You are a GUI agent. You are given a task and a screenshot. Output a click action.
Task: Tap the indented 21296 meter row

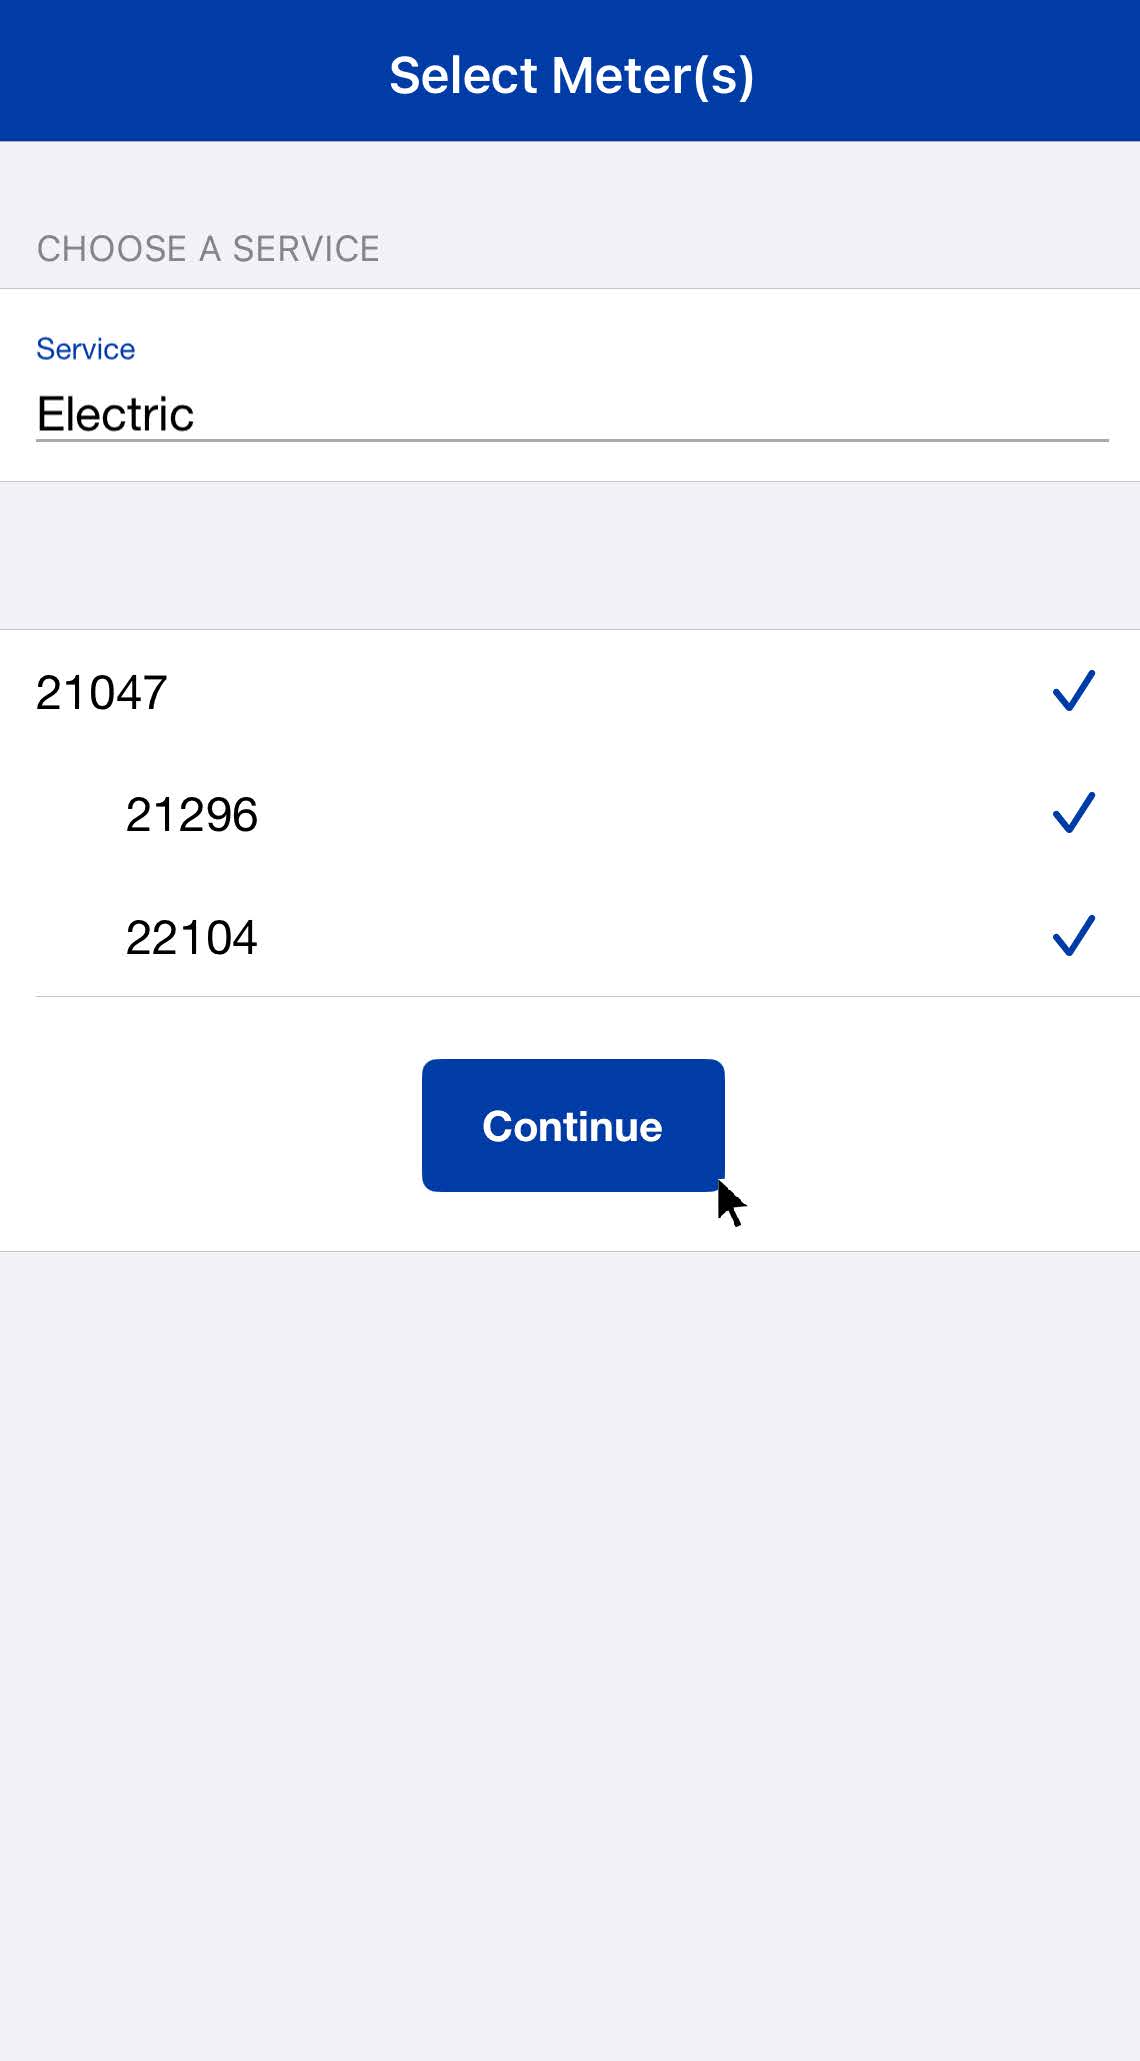click(600, 814)
